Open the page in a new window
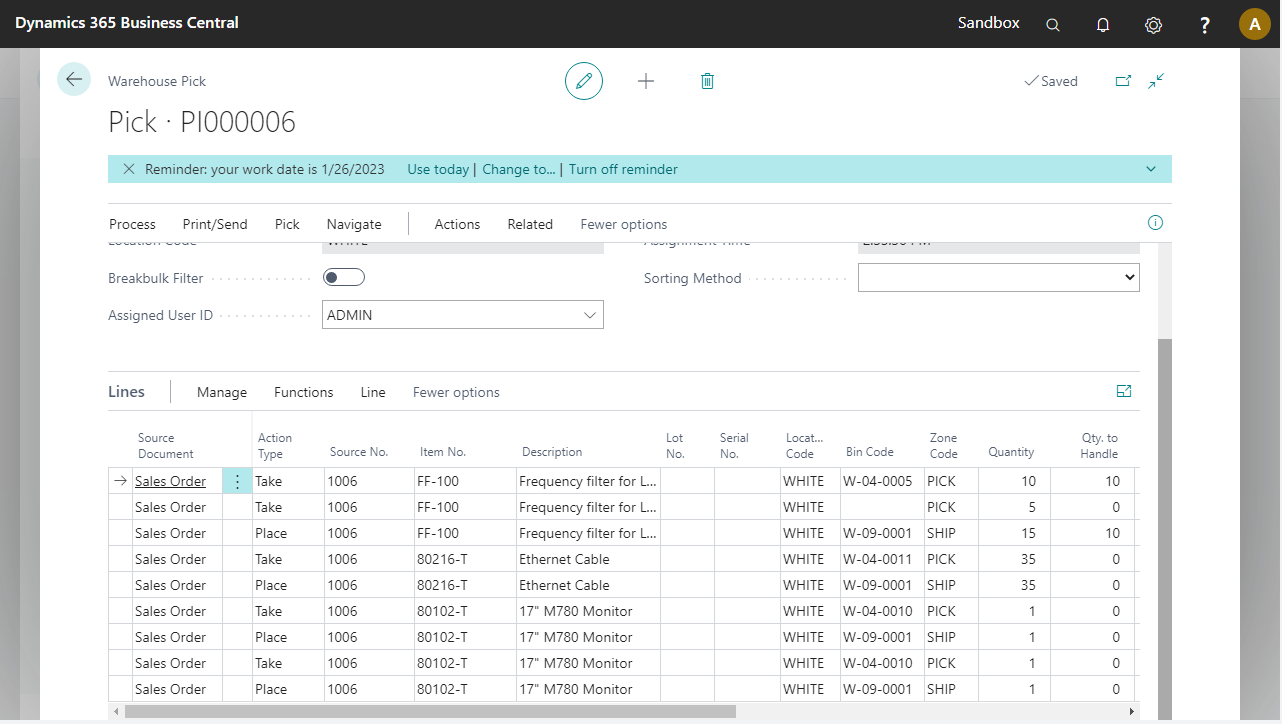This screenshot has height=724, width=1282. coord(1123,81)
